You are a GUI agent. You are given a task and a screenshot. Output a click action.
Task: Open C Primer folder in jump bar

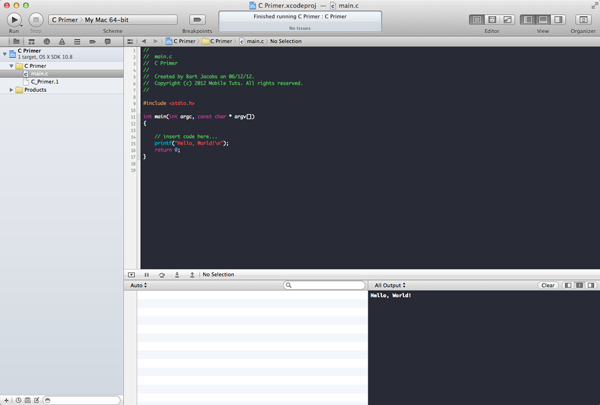click(x=217, y=41)
